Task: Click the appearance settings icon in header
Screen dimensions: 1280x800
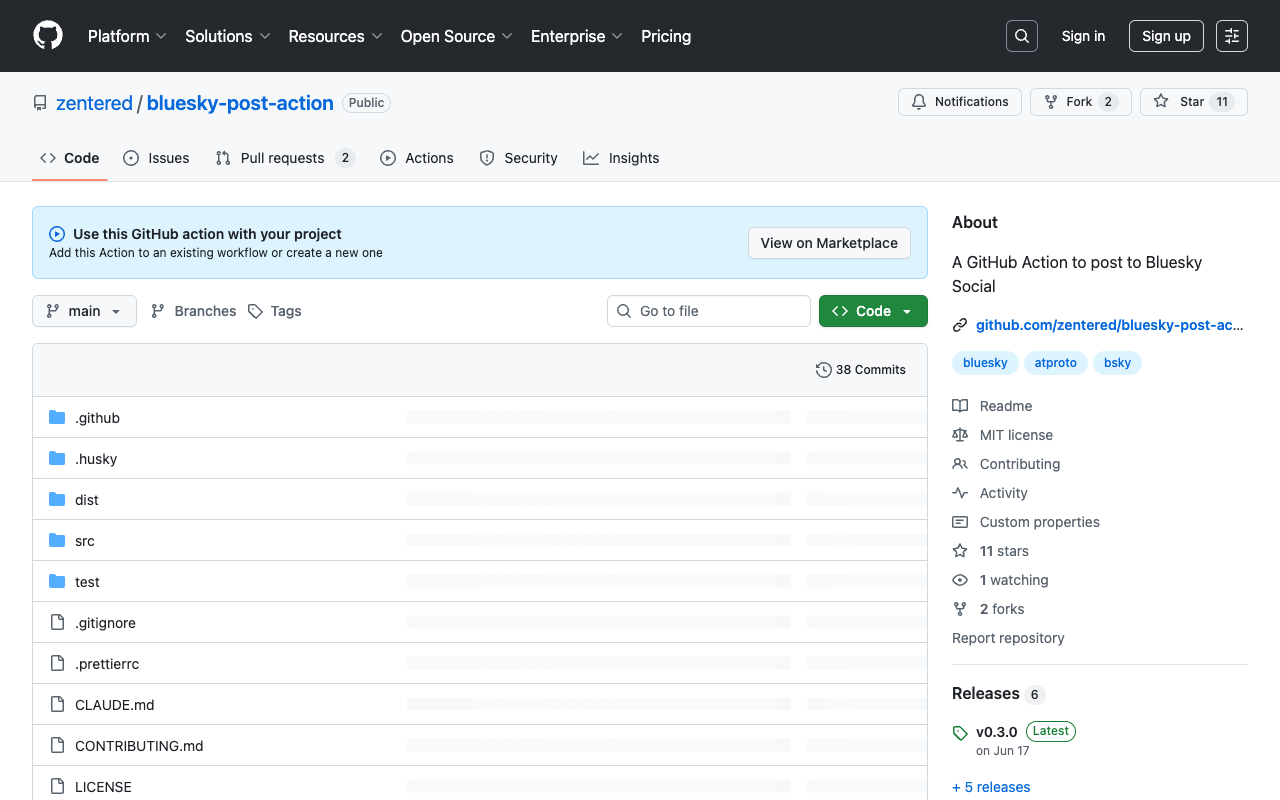Action: [1231, 36]
